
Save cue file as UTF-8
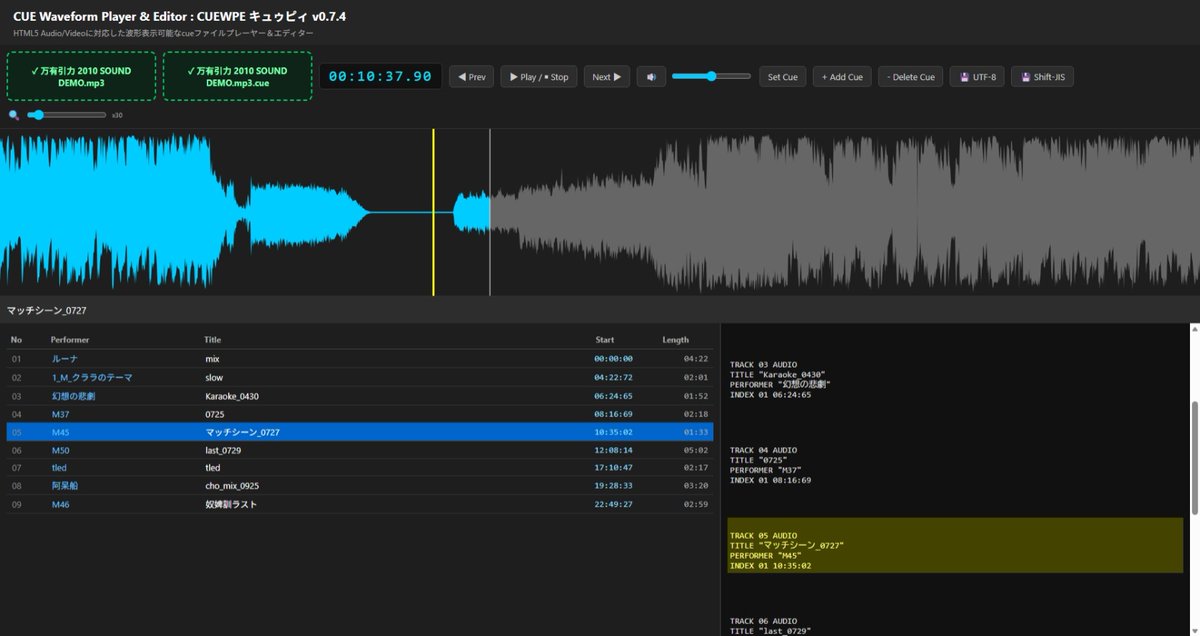click(977, 77)
